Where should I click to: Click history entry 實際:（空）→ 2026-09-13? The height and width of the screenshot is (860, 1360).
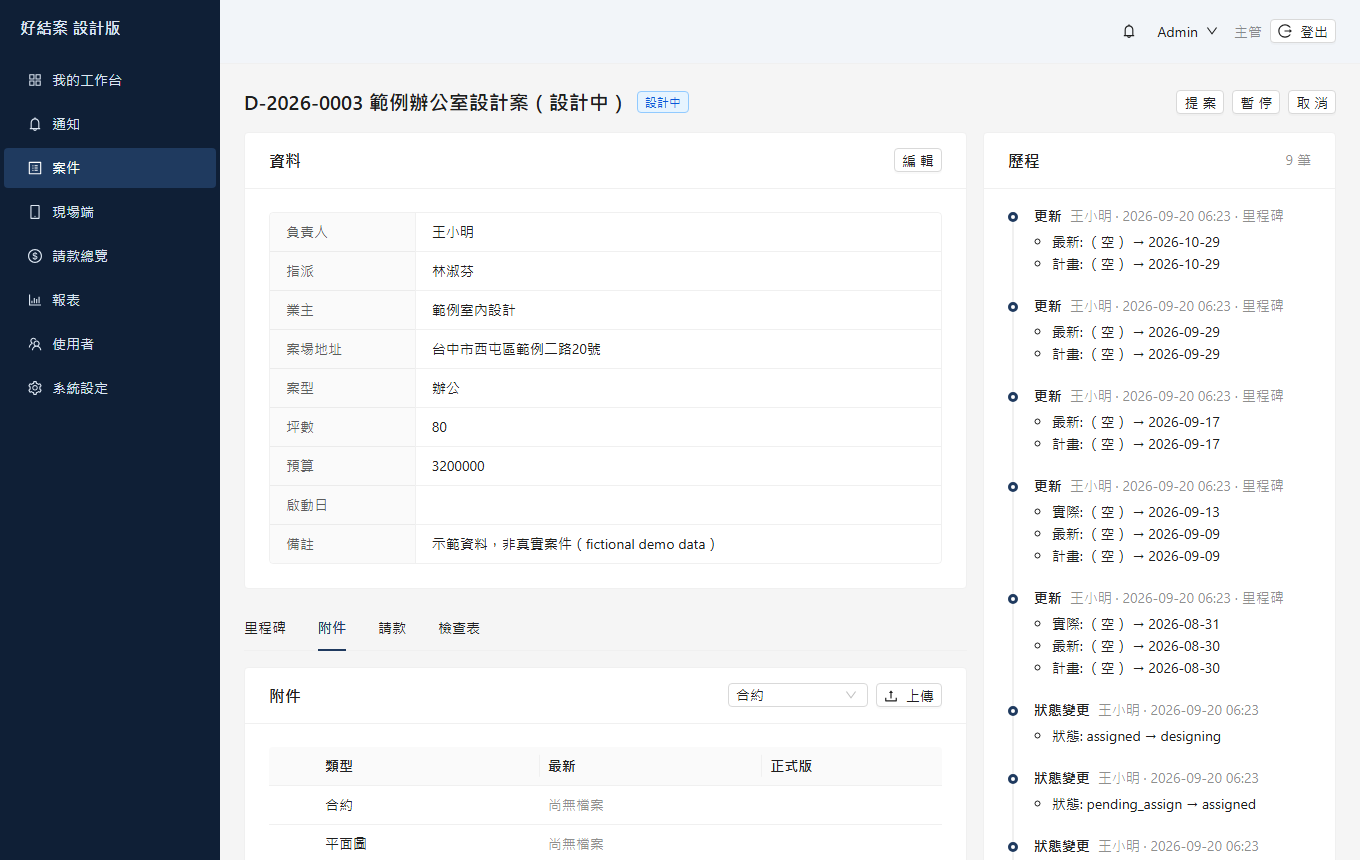tap(1136, 512)
